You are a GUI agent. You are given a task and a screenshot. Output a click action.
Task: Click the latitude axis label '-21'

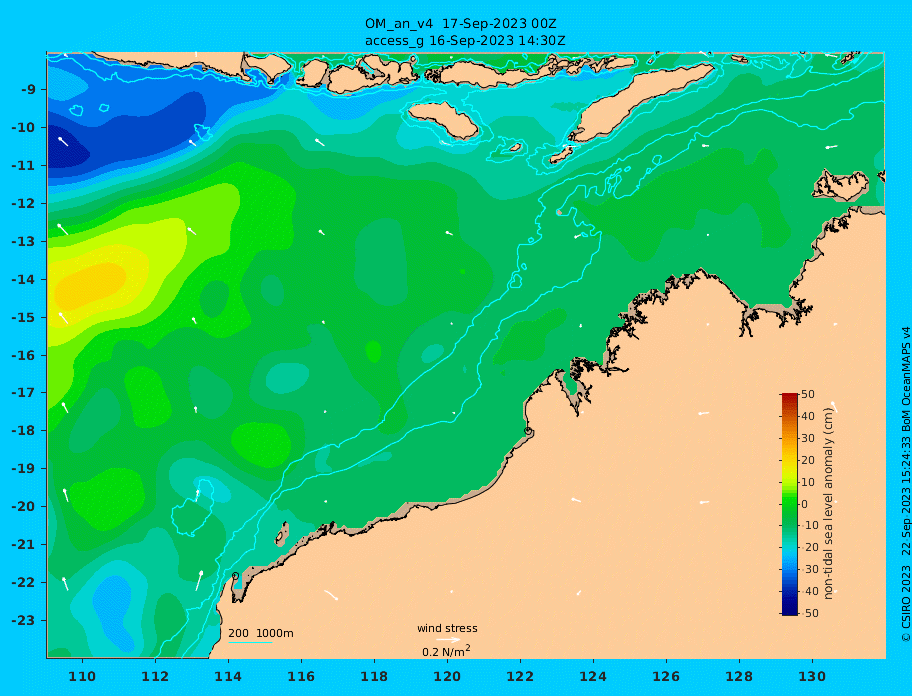[x=24, y=545]
